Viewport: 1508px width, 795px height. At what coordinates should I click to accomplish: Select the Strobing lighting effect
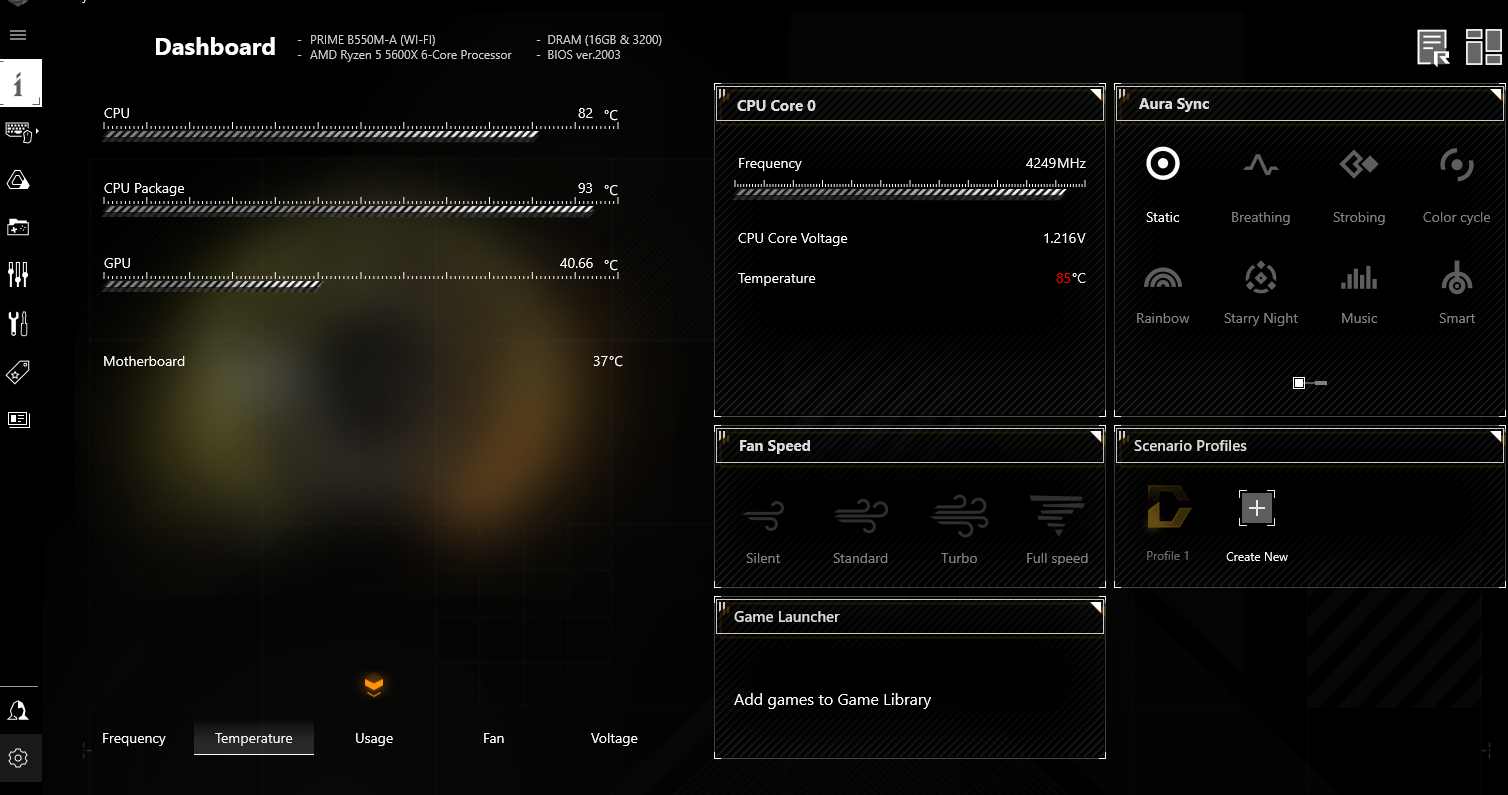[x=1359, y=186]
